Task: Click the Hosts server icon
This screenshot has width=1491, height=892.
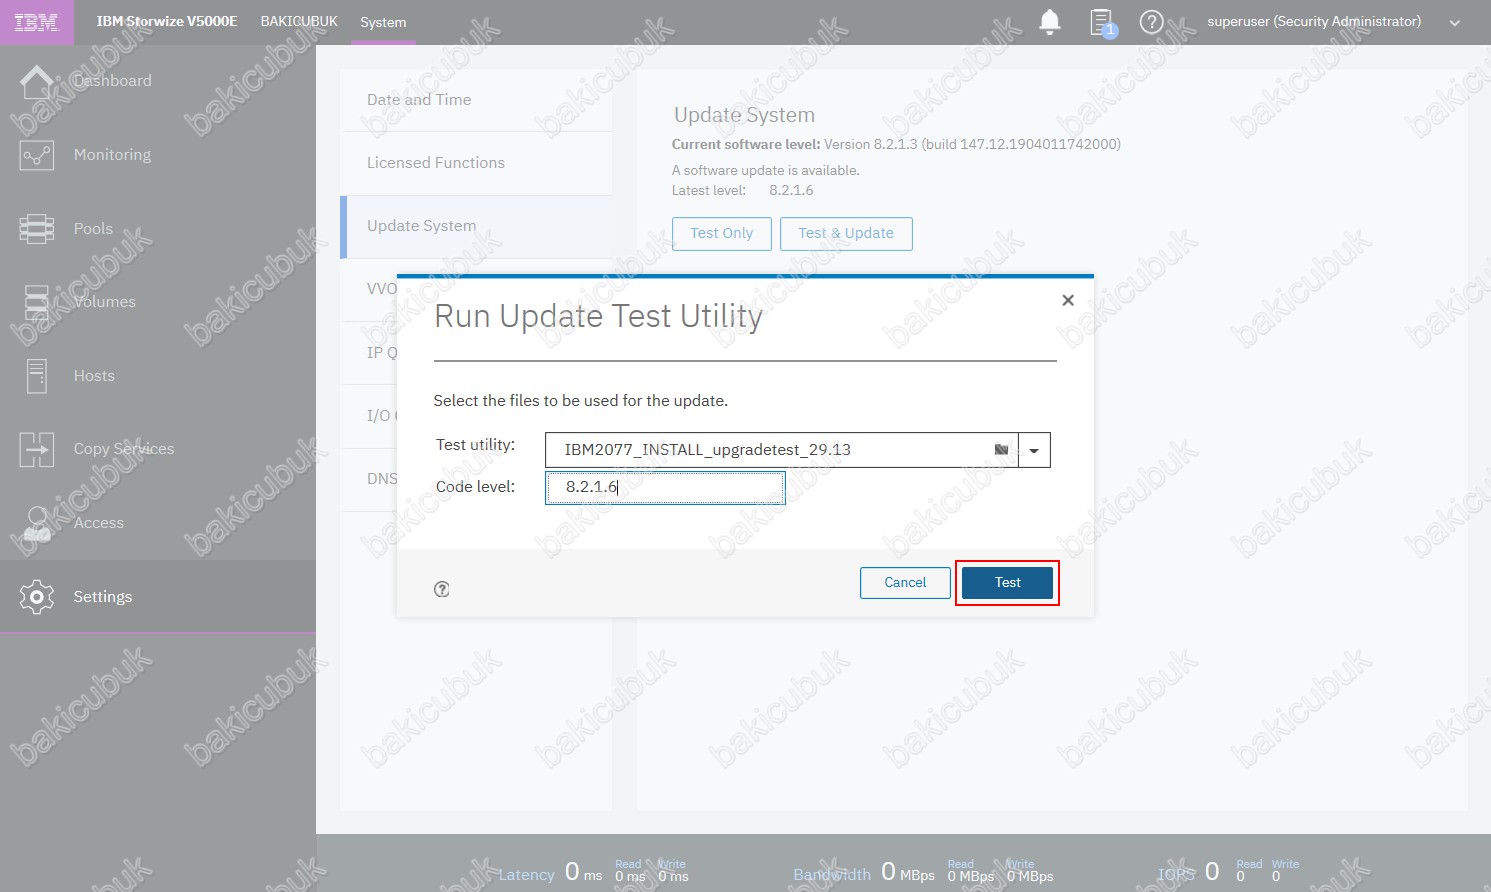Action: (37, 376)
